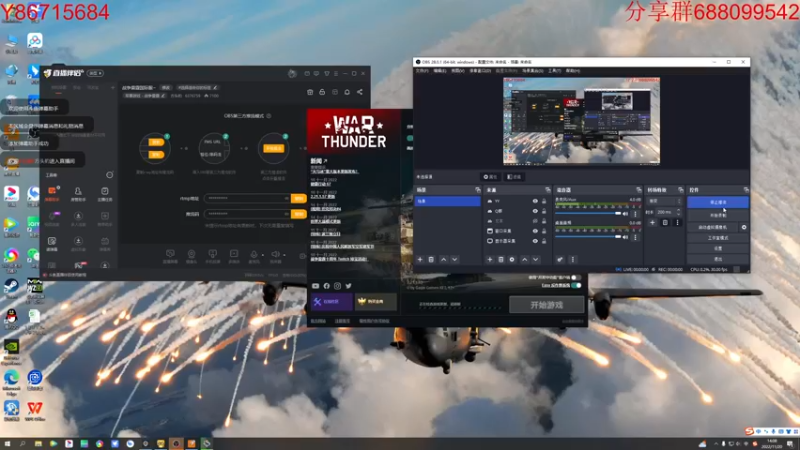Open the transition type dropdown in OBS

(664, 201)
